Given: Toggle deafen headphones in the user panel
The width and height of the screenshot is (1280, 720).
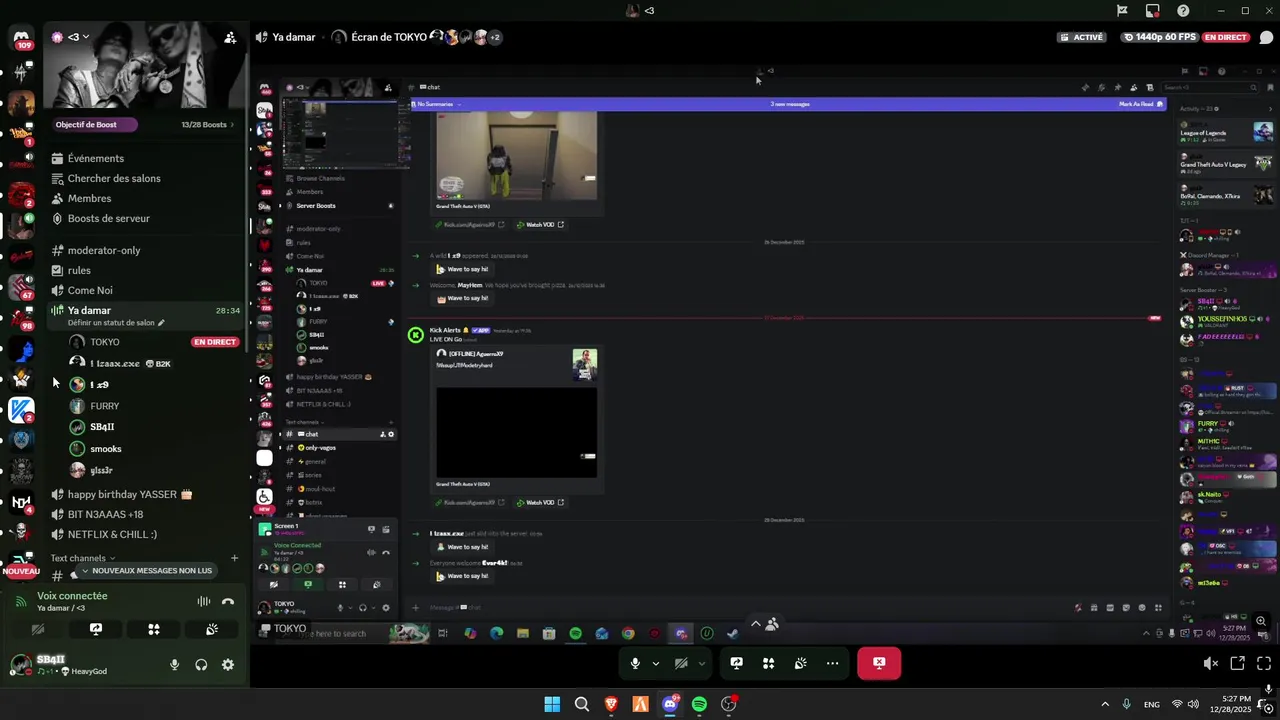Looking at the screenshot, I should [201, 665].
